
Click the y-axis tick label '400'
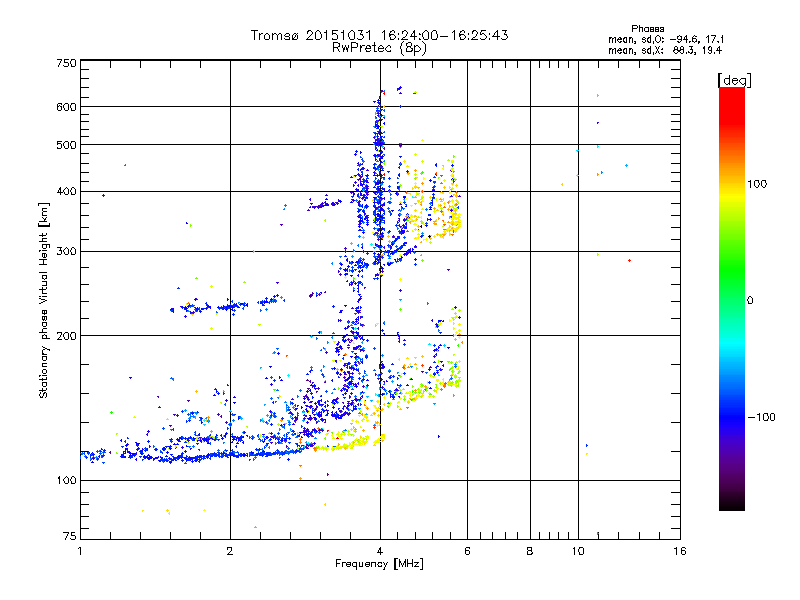[67, 192]
